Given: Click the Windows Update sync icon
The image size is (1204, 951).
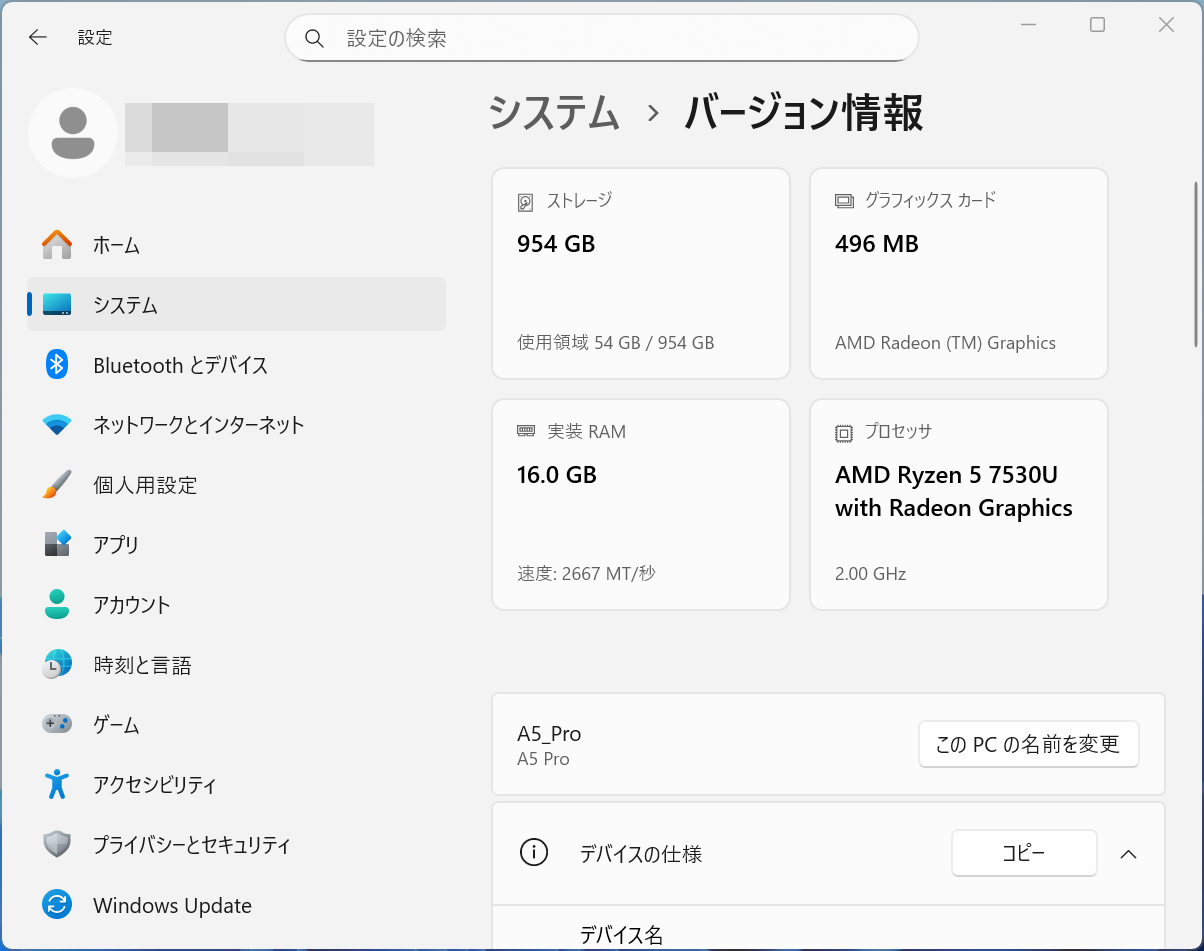Looking at the screenshot, I should point(57,905).
